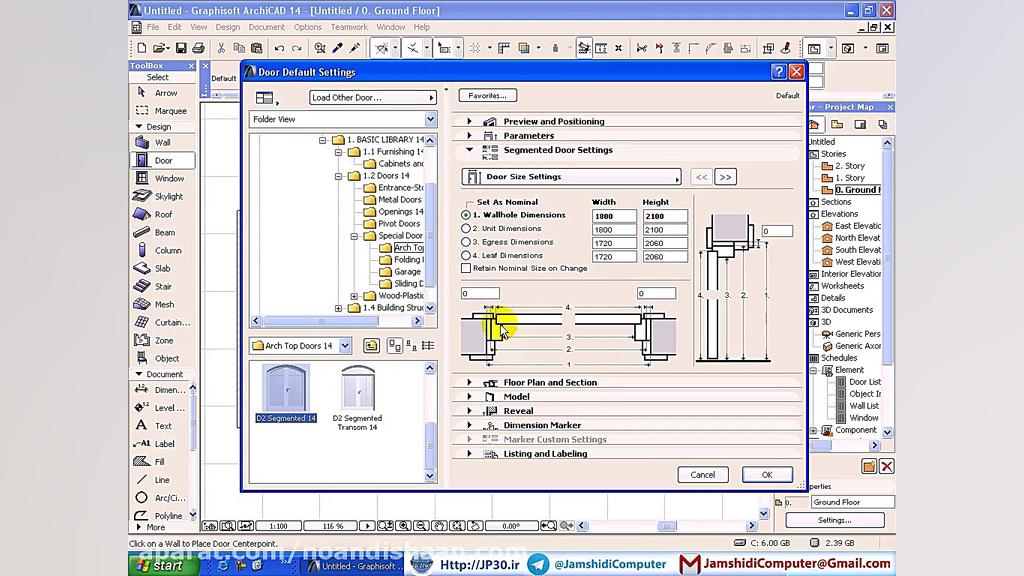Open the Folder View dropdown
This screenshot has height=576, width=1024.
click(x=342, y=119)
